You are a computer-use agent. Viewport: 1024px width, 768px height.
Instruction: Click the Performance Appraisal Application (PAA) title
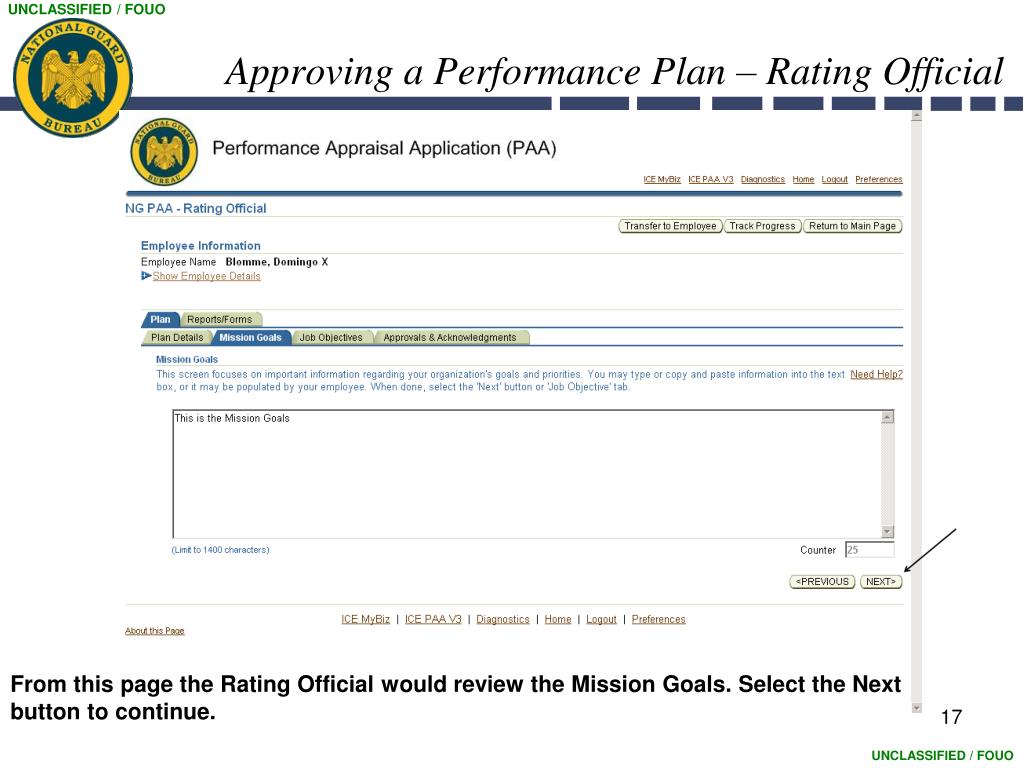(x=384, y=148)
